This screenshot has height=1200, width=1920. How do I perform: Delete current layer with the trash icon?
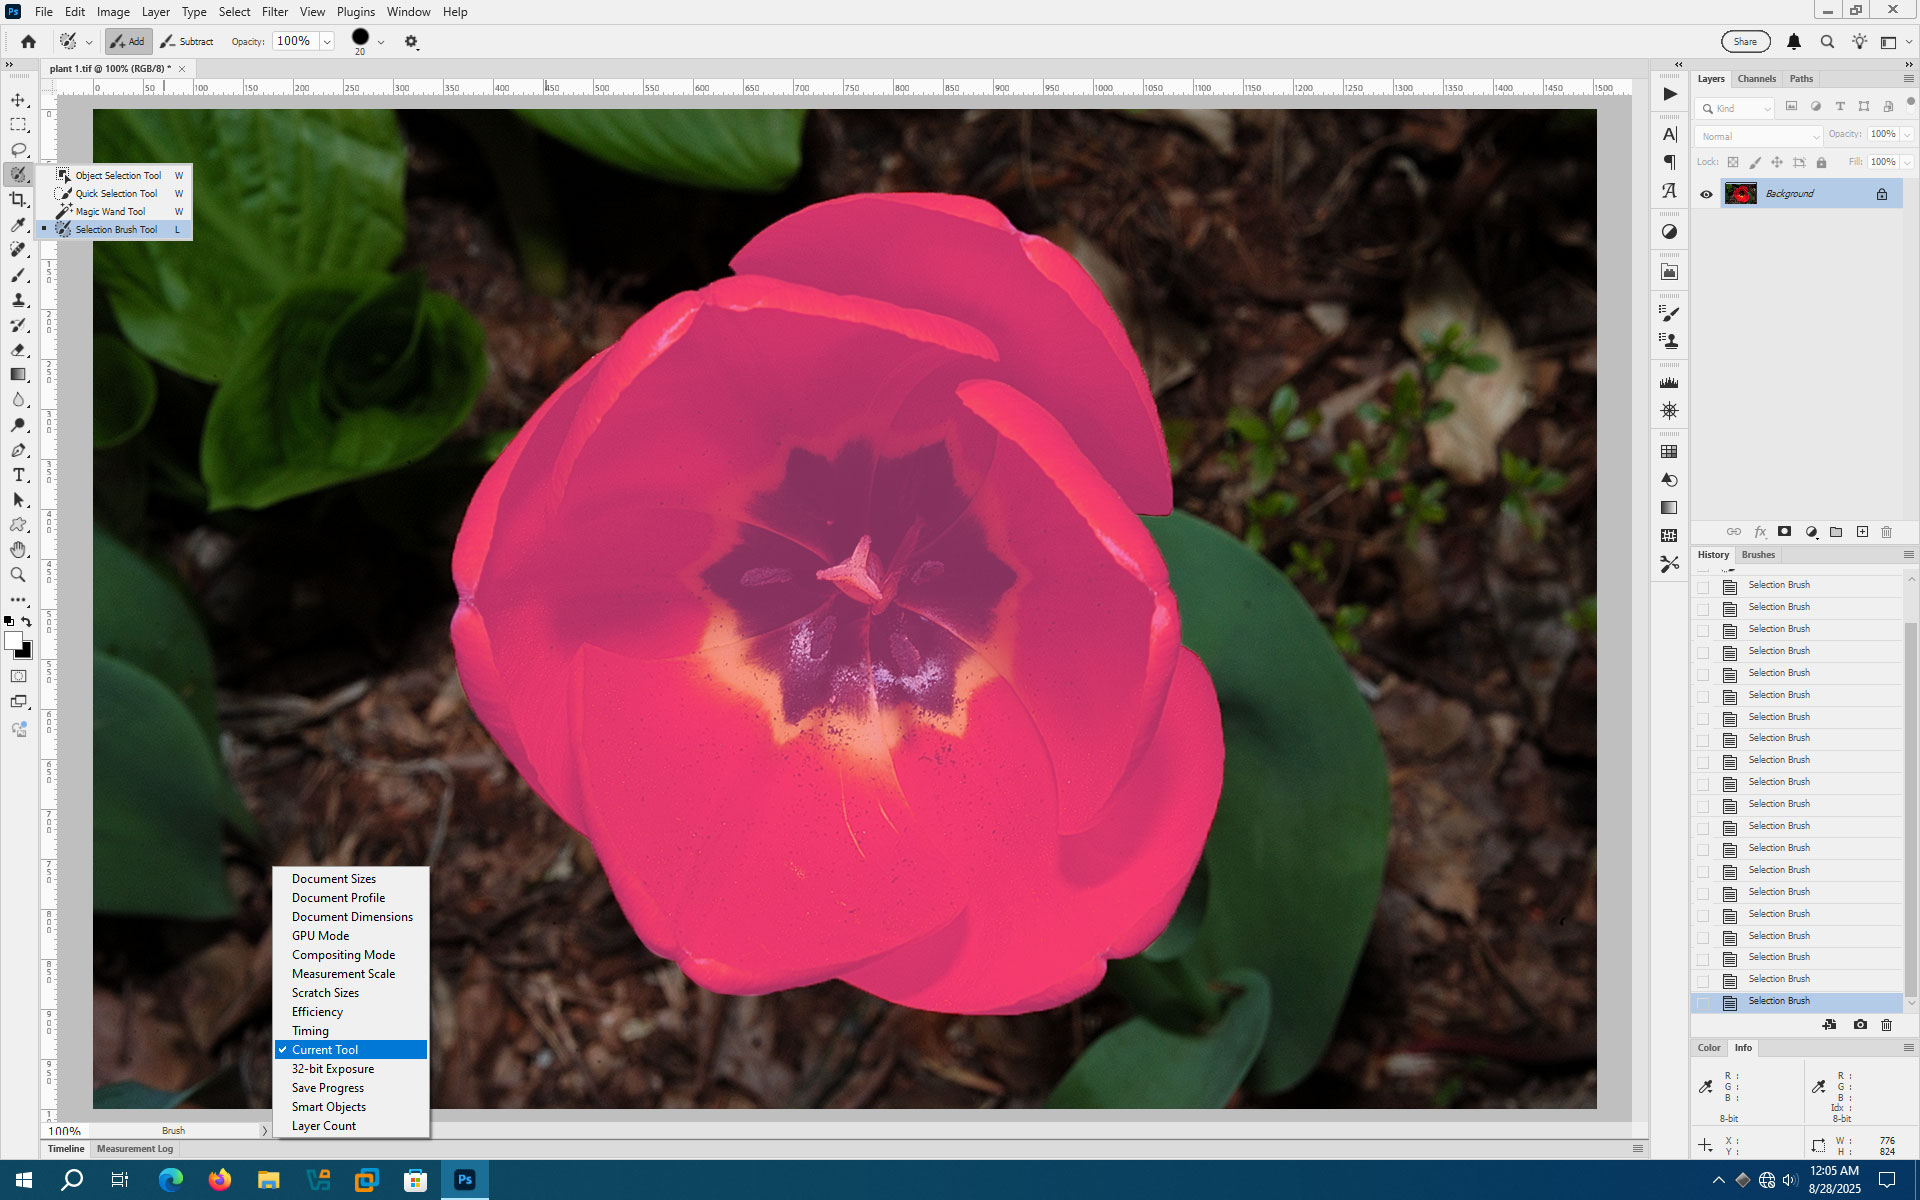pos(1886,531)
